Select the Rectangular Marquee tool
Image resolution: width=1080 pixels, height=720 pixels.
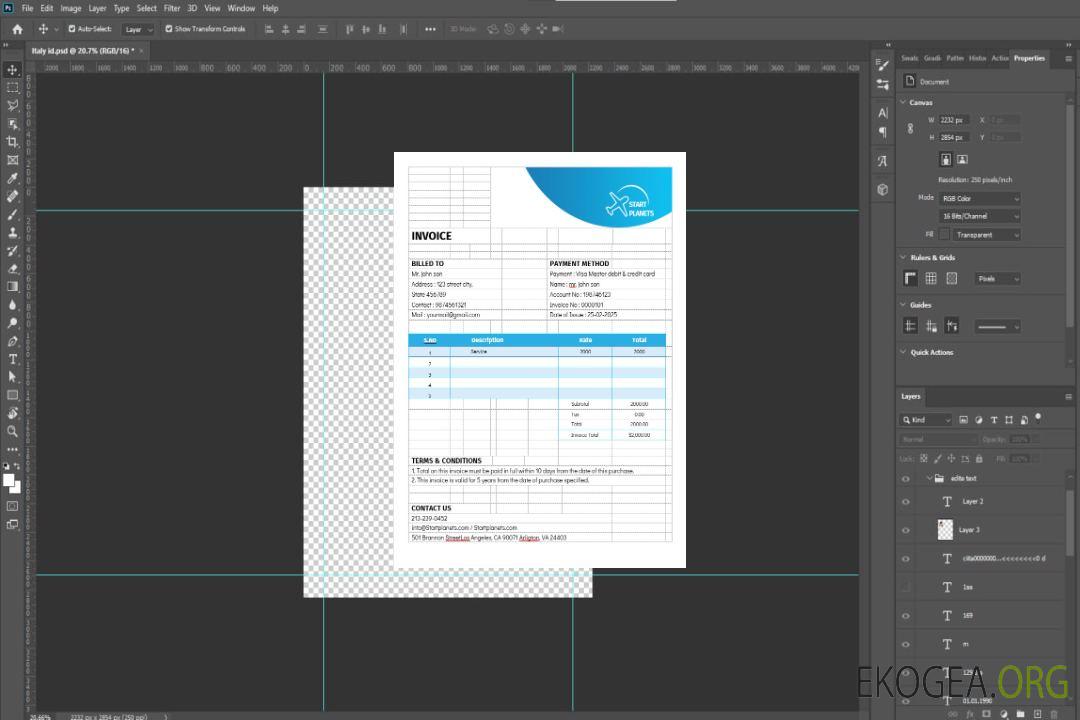(13, 87)
